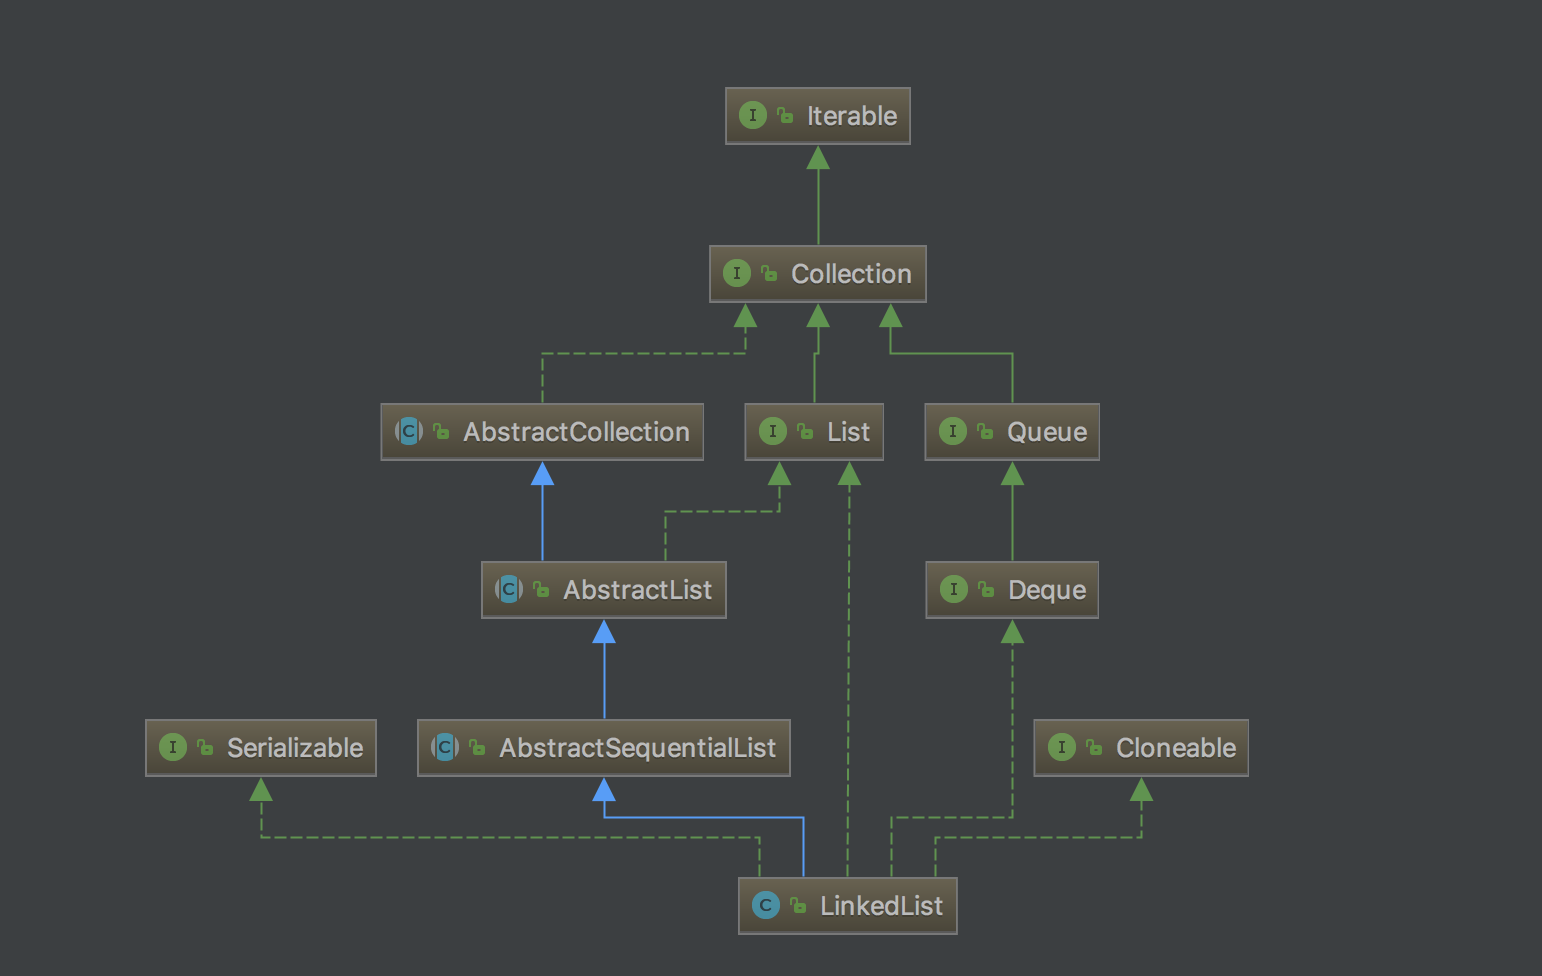This screenshot has height=976, width=1542.
Task: Click the interface icon on the Queue node
Action: point(952,432)
